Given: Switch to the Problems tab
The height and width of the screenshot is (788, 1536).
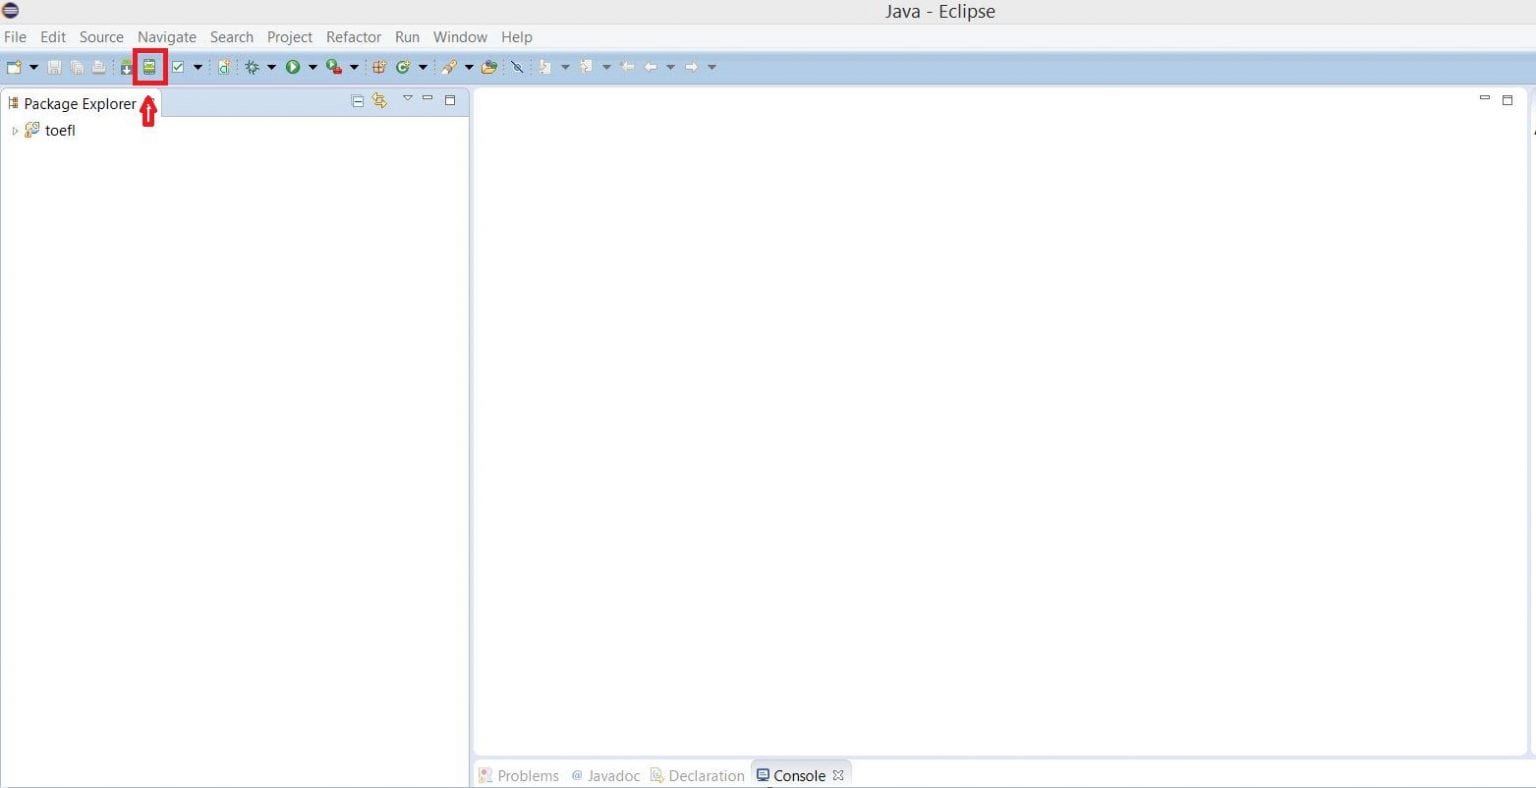Looking at the screenshot, I should 527,775.
